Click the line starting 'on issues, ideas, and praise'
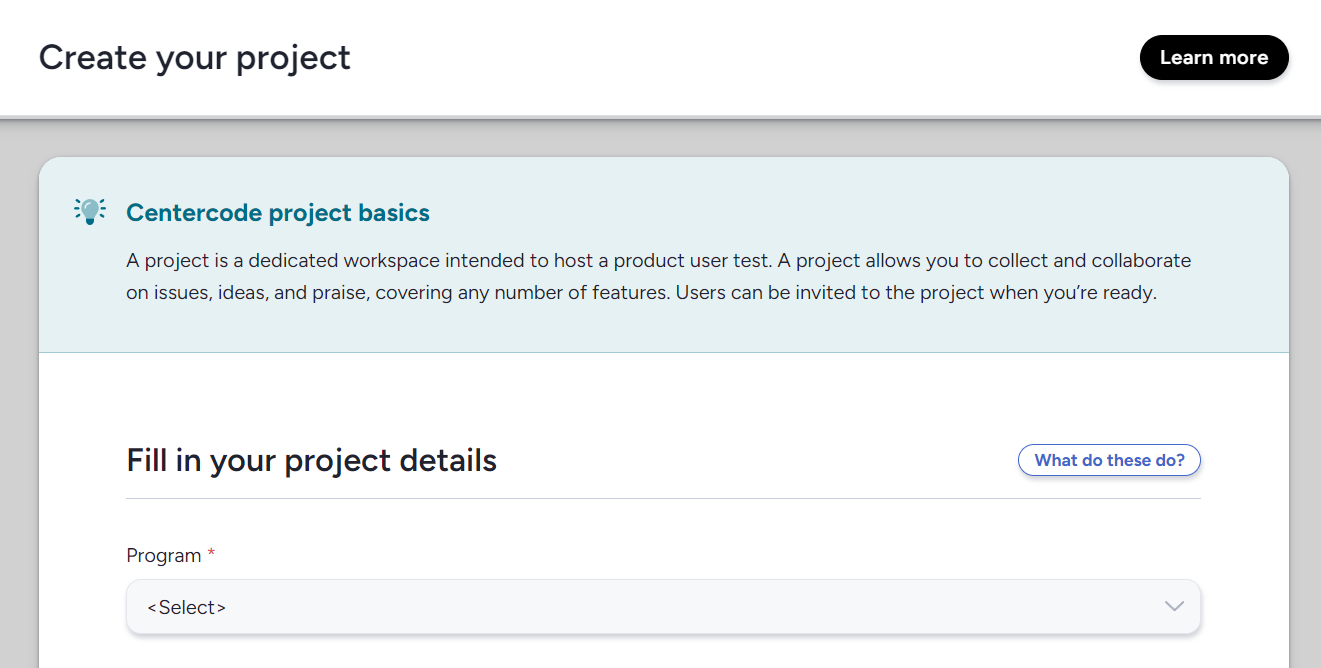Viewport: 1321px width, 668px height. coord(400,294)
